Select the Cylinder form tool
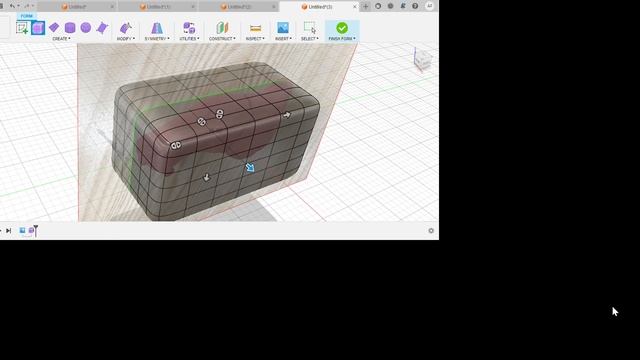The width and height of the screenshot is (640, 360). tap(70, 28)
